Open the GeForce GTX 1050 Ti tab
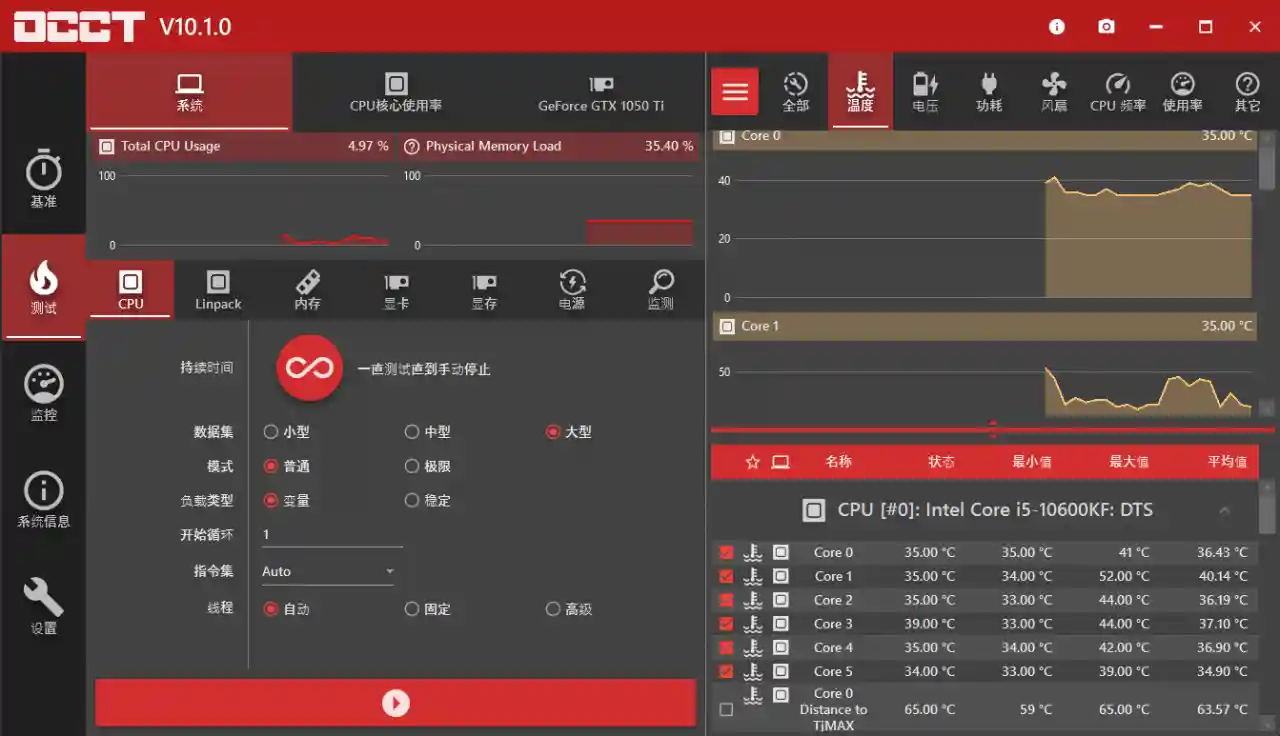1280x736 pixels. 601,91
